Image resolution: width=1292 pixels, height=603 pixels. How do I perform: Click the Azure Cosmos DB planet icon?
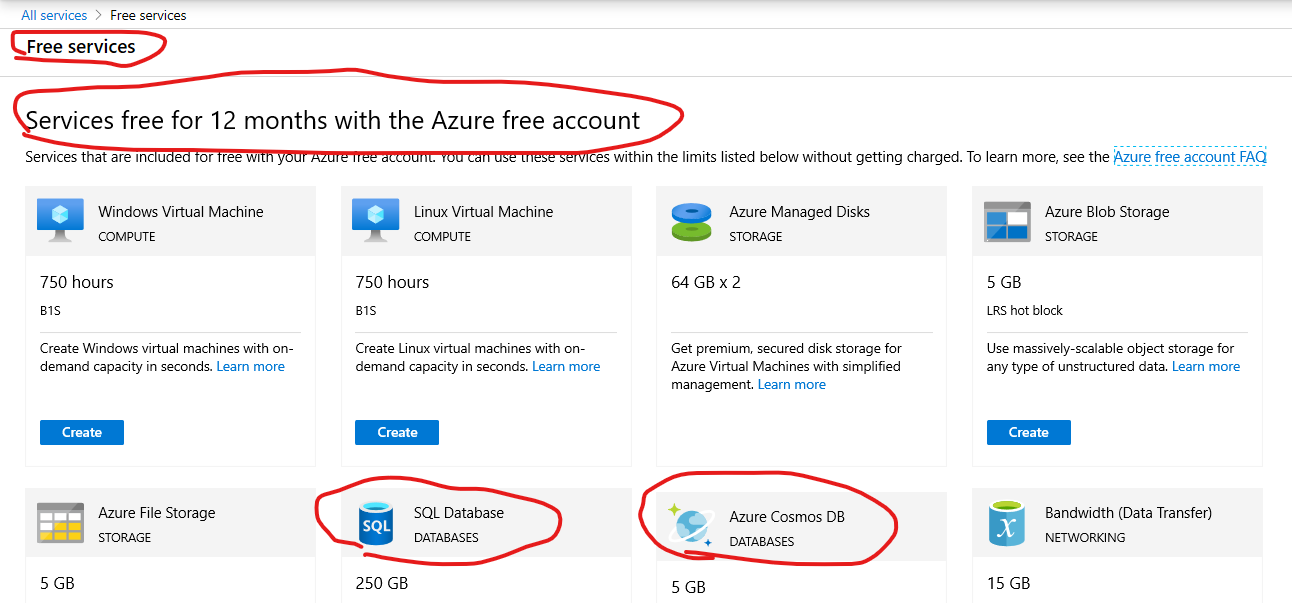coord(692,526)
